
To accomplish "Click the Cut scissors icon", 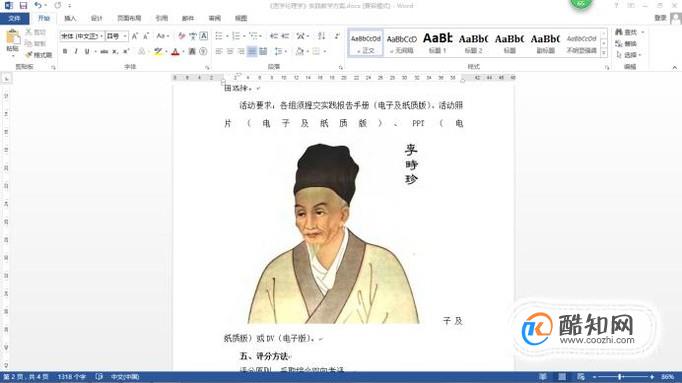I will (29, 32).
